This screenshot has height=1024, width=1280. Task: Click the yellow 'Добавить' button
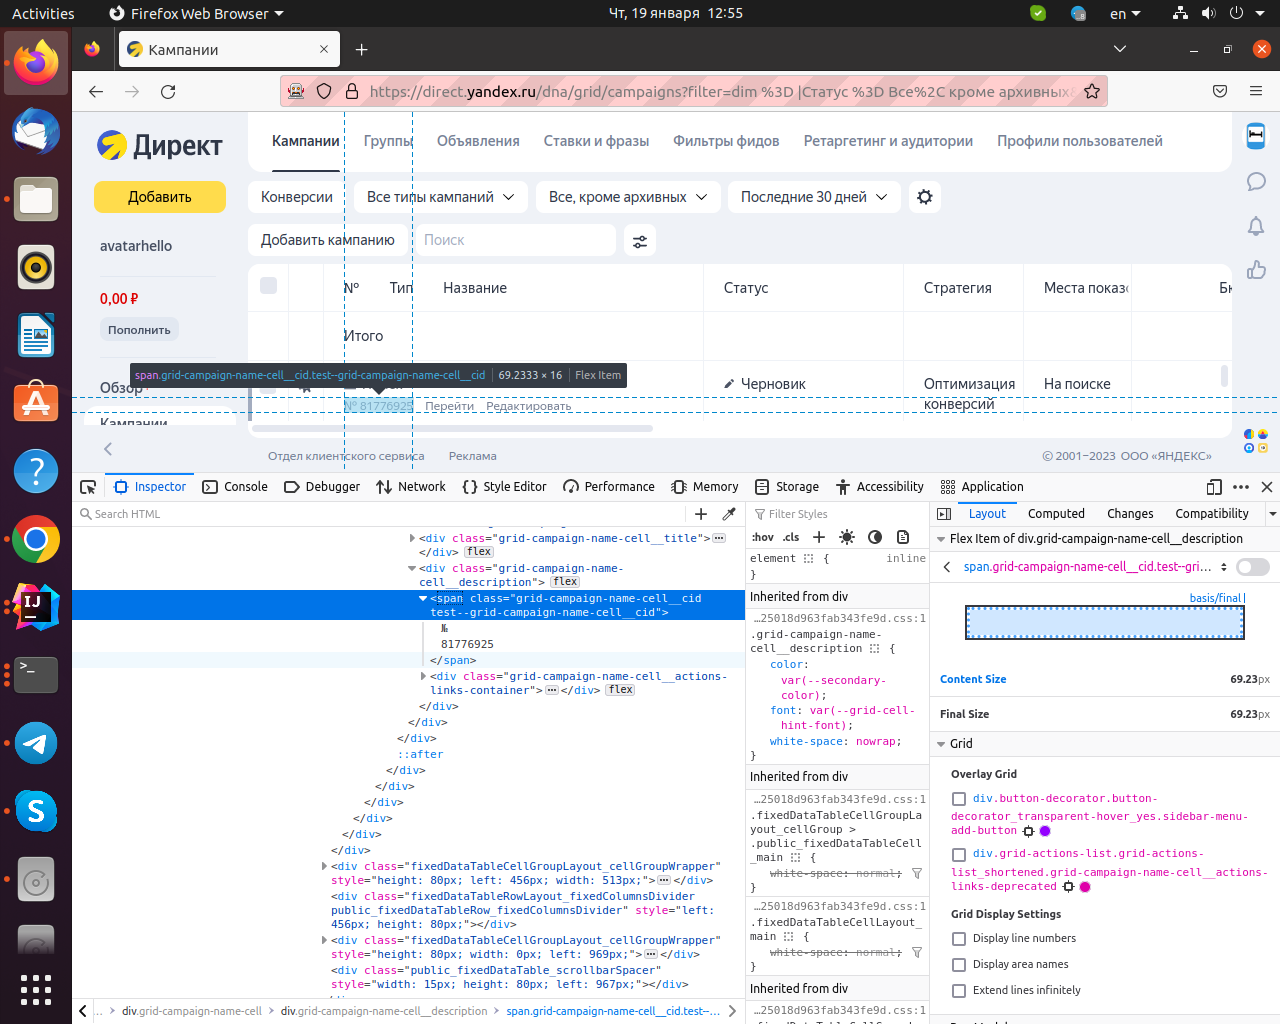point(160,197)
